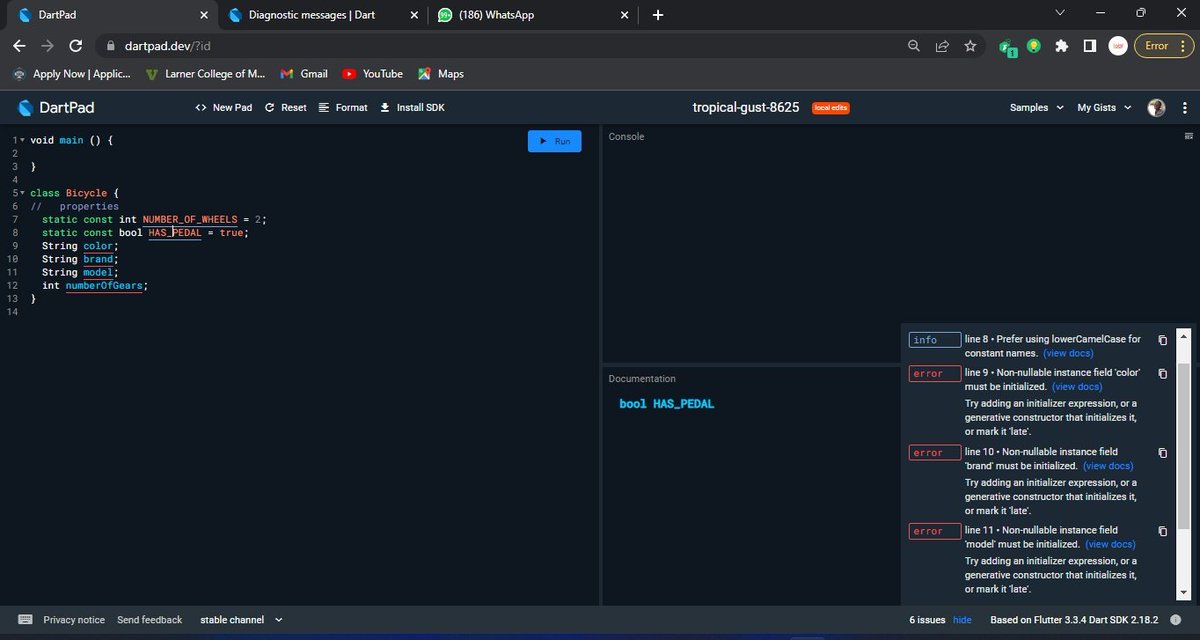Click the Chrome profile avatar icon
The image size is (1200, 640).
(1118, 46)
